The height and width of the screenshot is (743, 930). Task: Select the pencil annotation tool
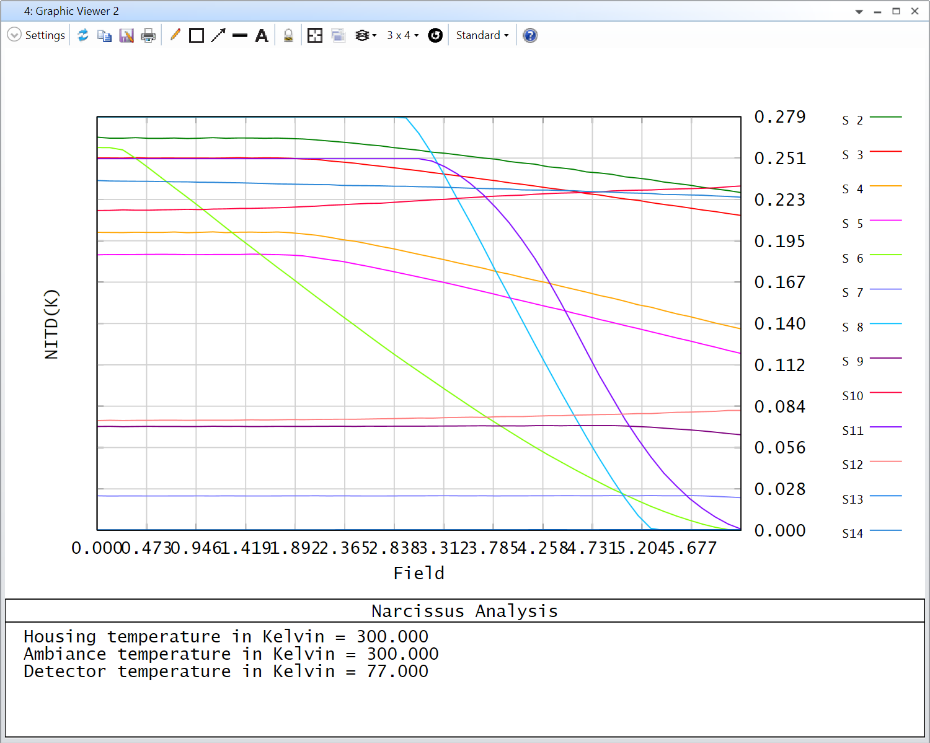[175, 35]
